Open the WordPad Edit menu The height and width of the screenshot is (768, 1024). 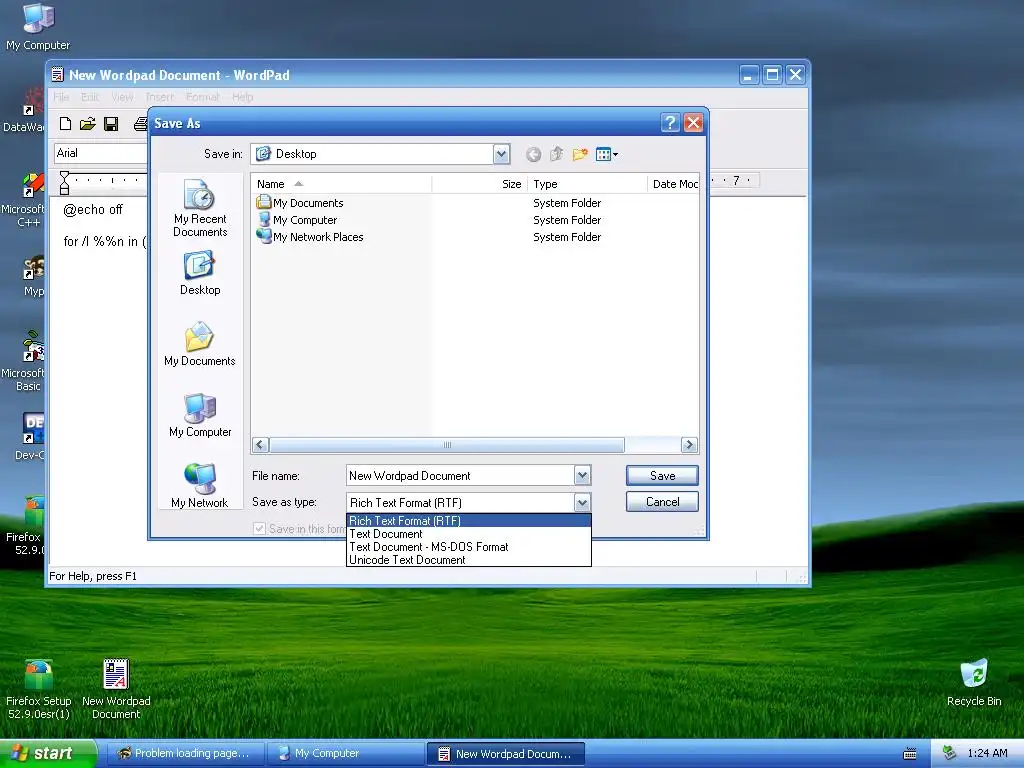click(x=89, y=97)
